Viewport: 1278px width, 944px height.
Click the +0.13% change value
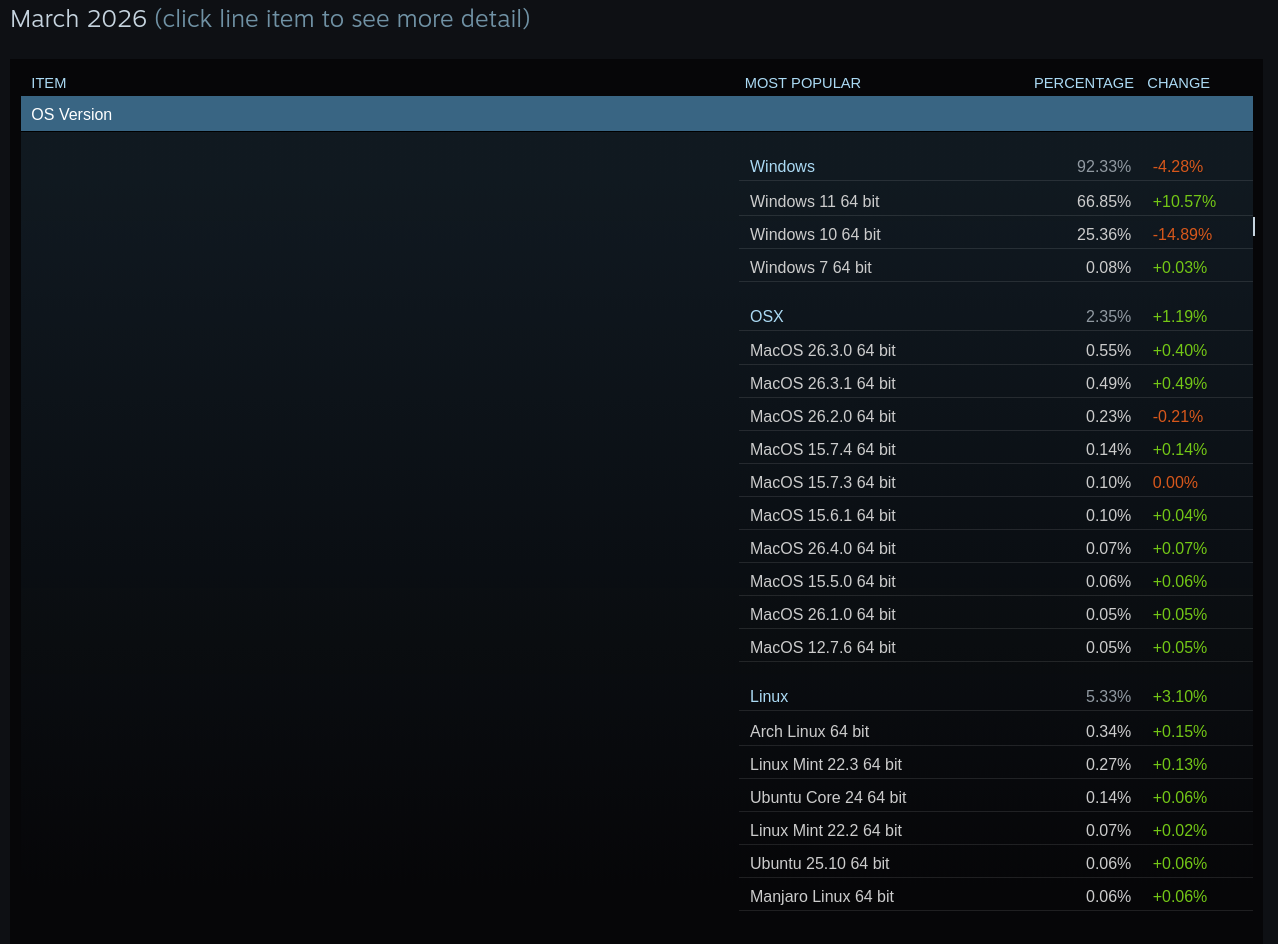click(x=1180, y=764)
